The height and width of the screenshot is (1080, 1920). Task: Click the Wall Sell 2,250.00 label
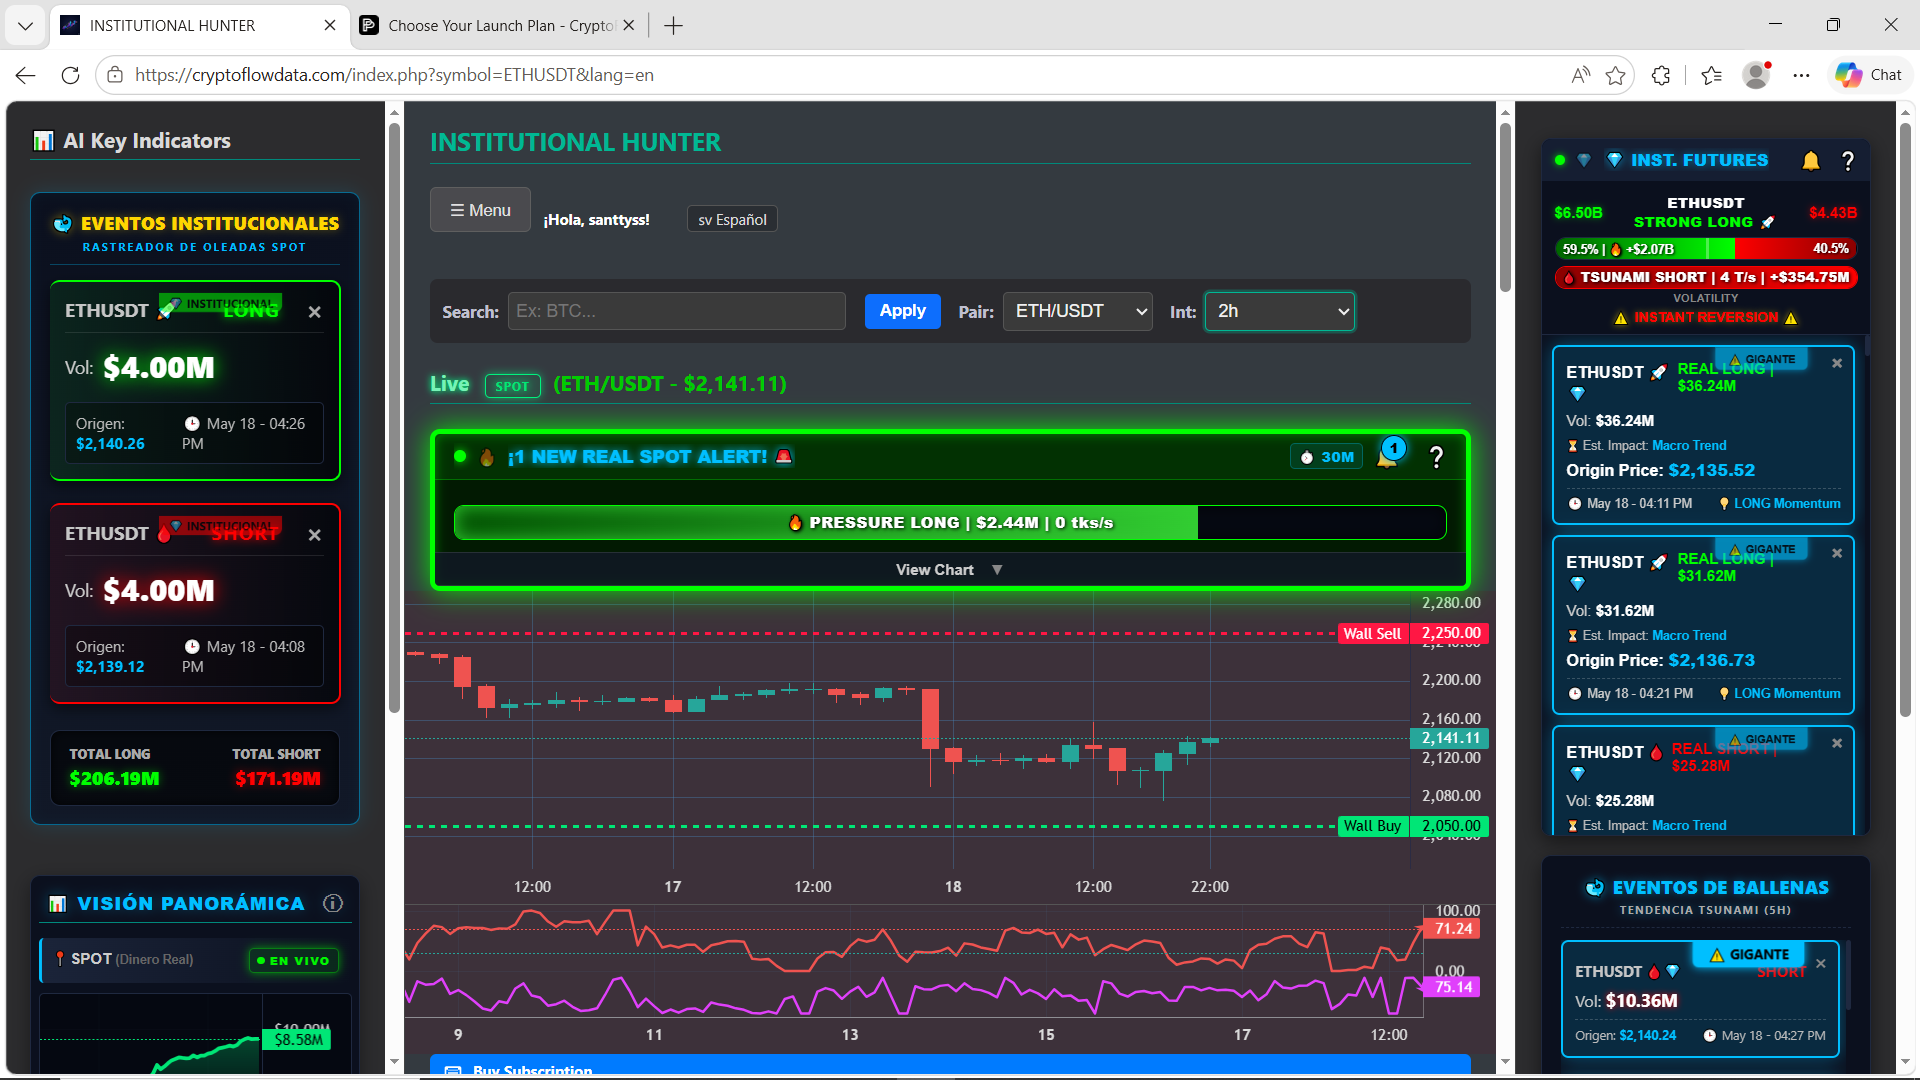1414,633
